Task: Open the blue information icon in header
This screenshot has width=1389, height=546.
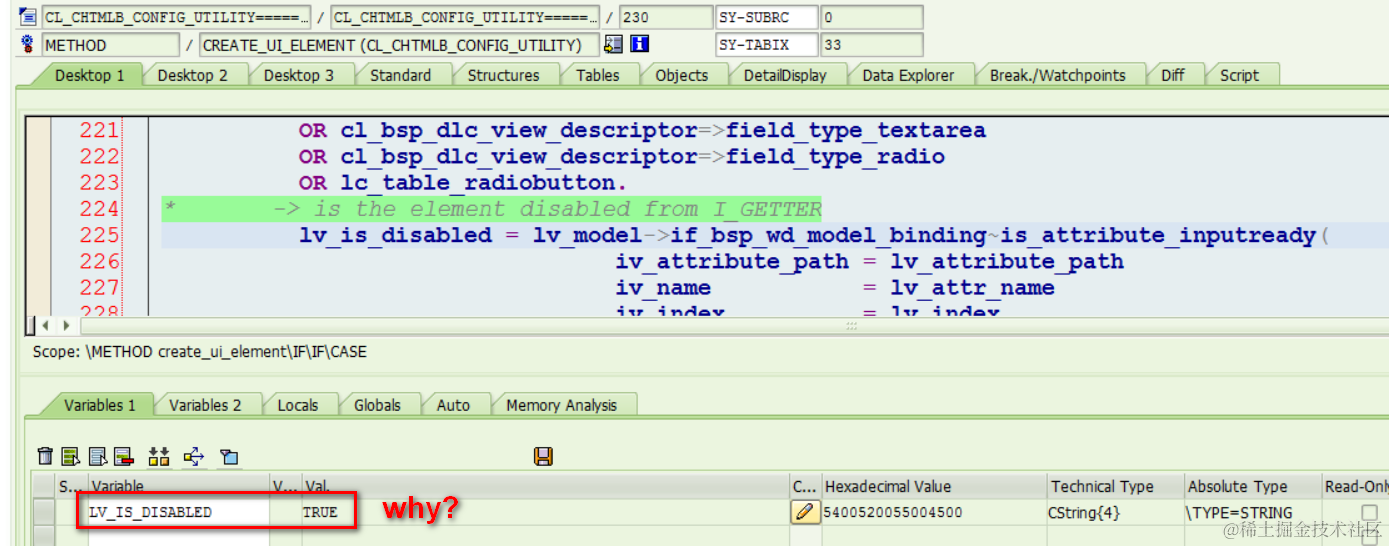Action: tap(640, 44)
